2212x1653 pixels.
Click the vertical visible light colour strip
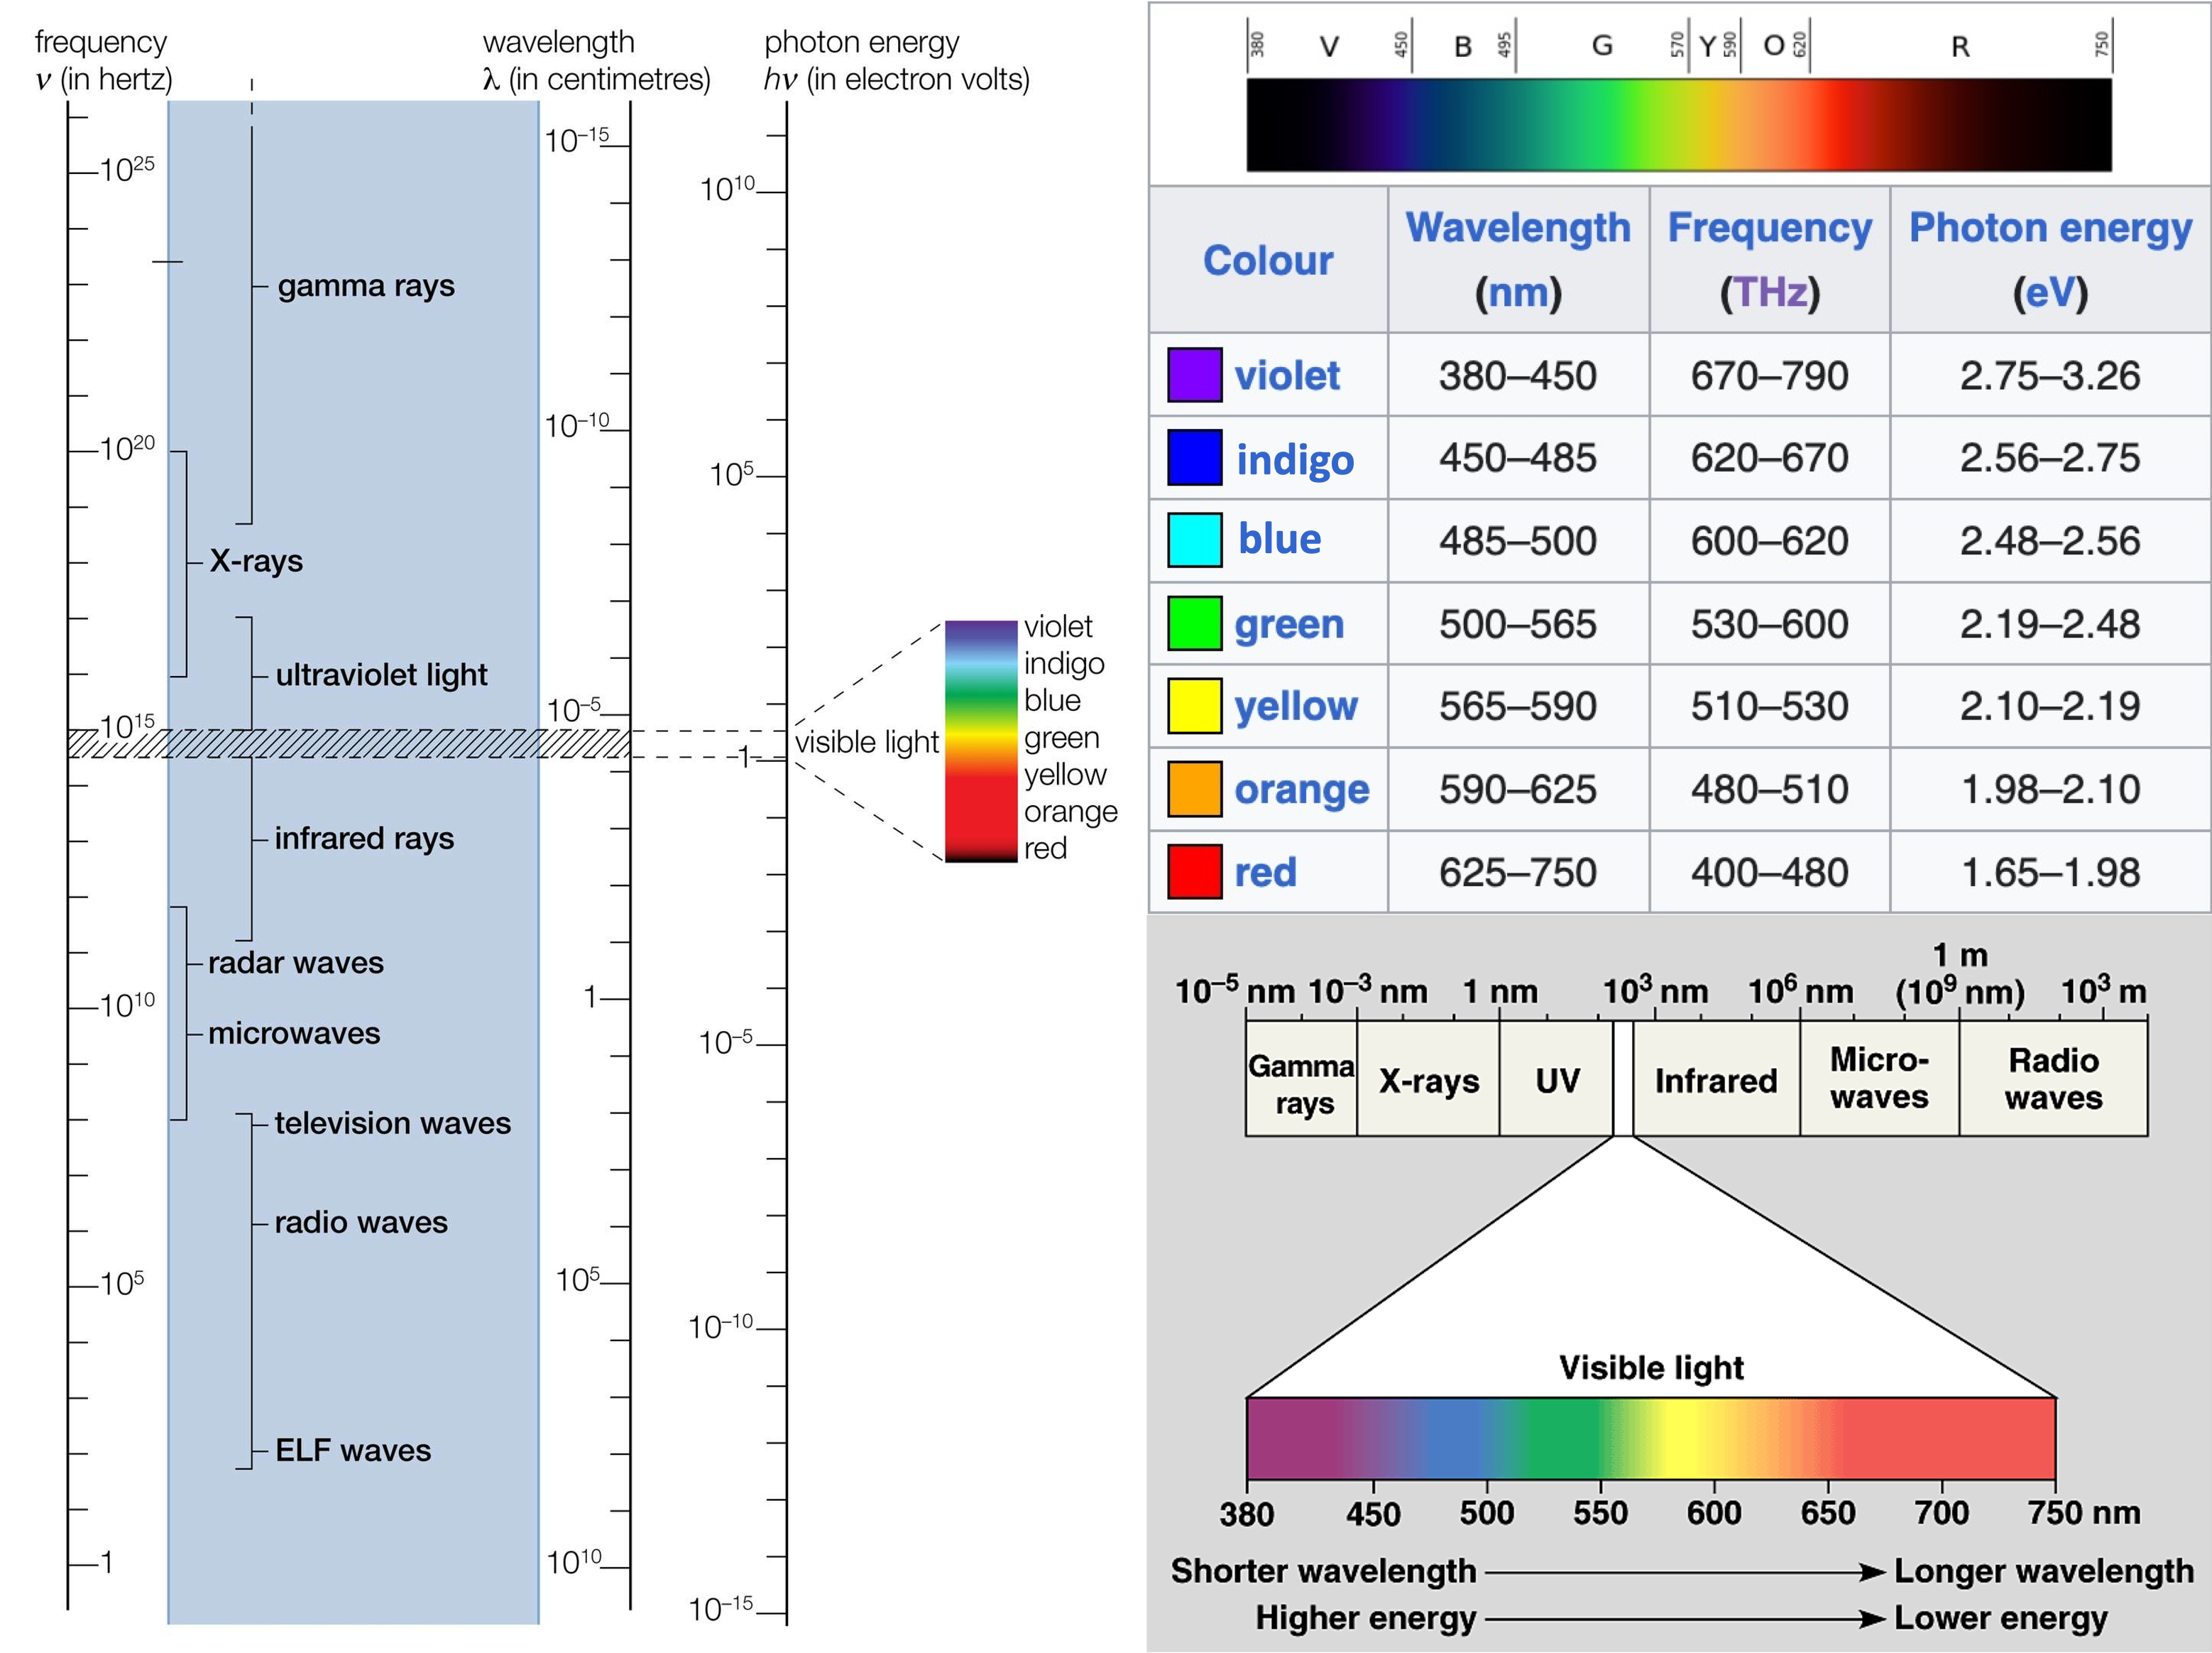coord(980,741)
